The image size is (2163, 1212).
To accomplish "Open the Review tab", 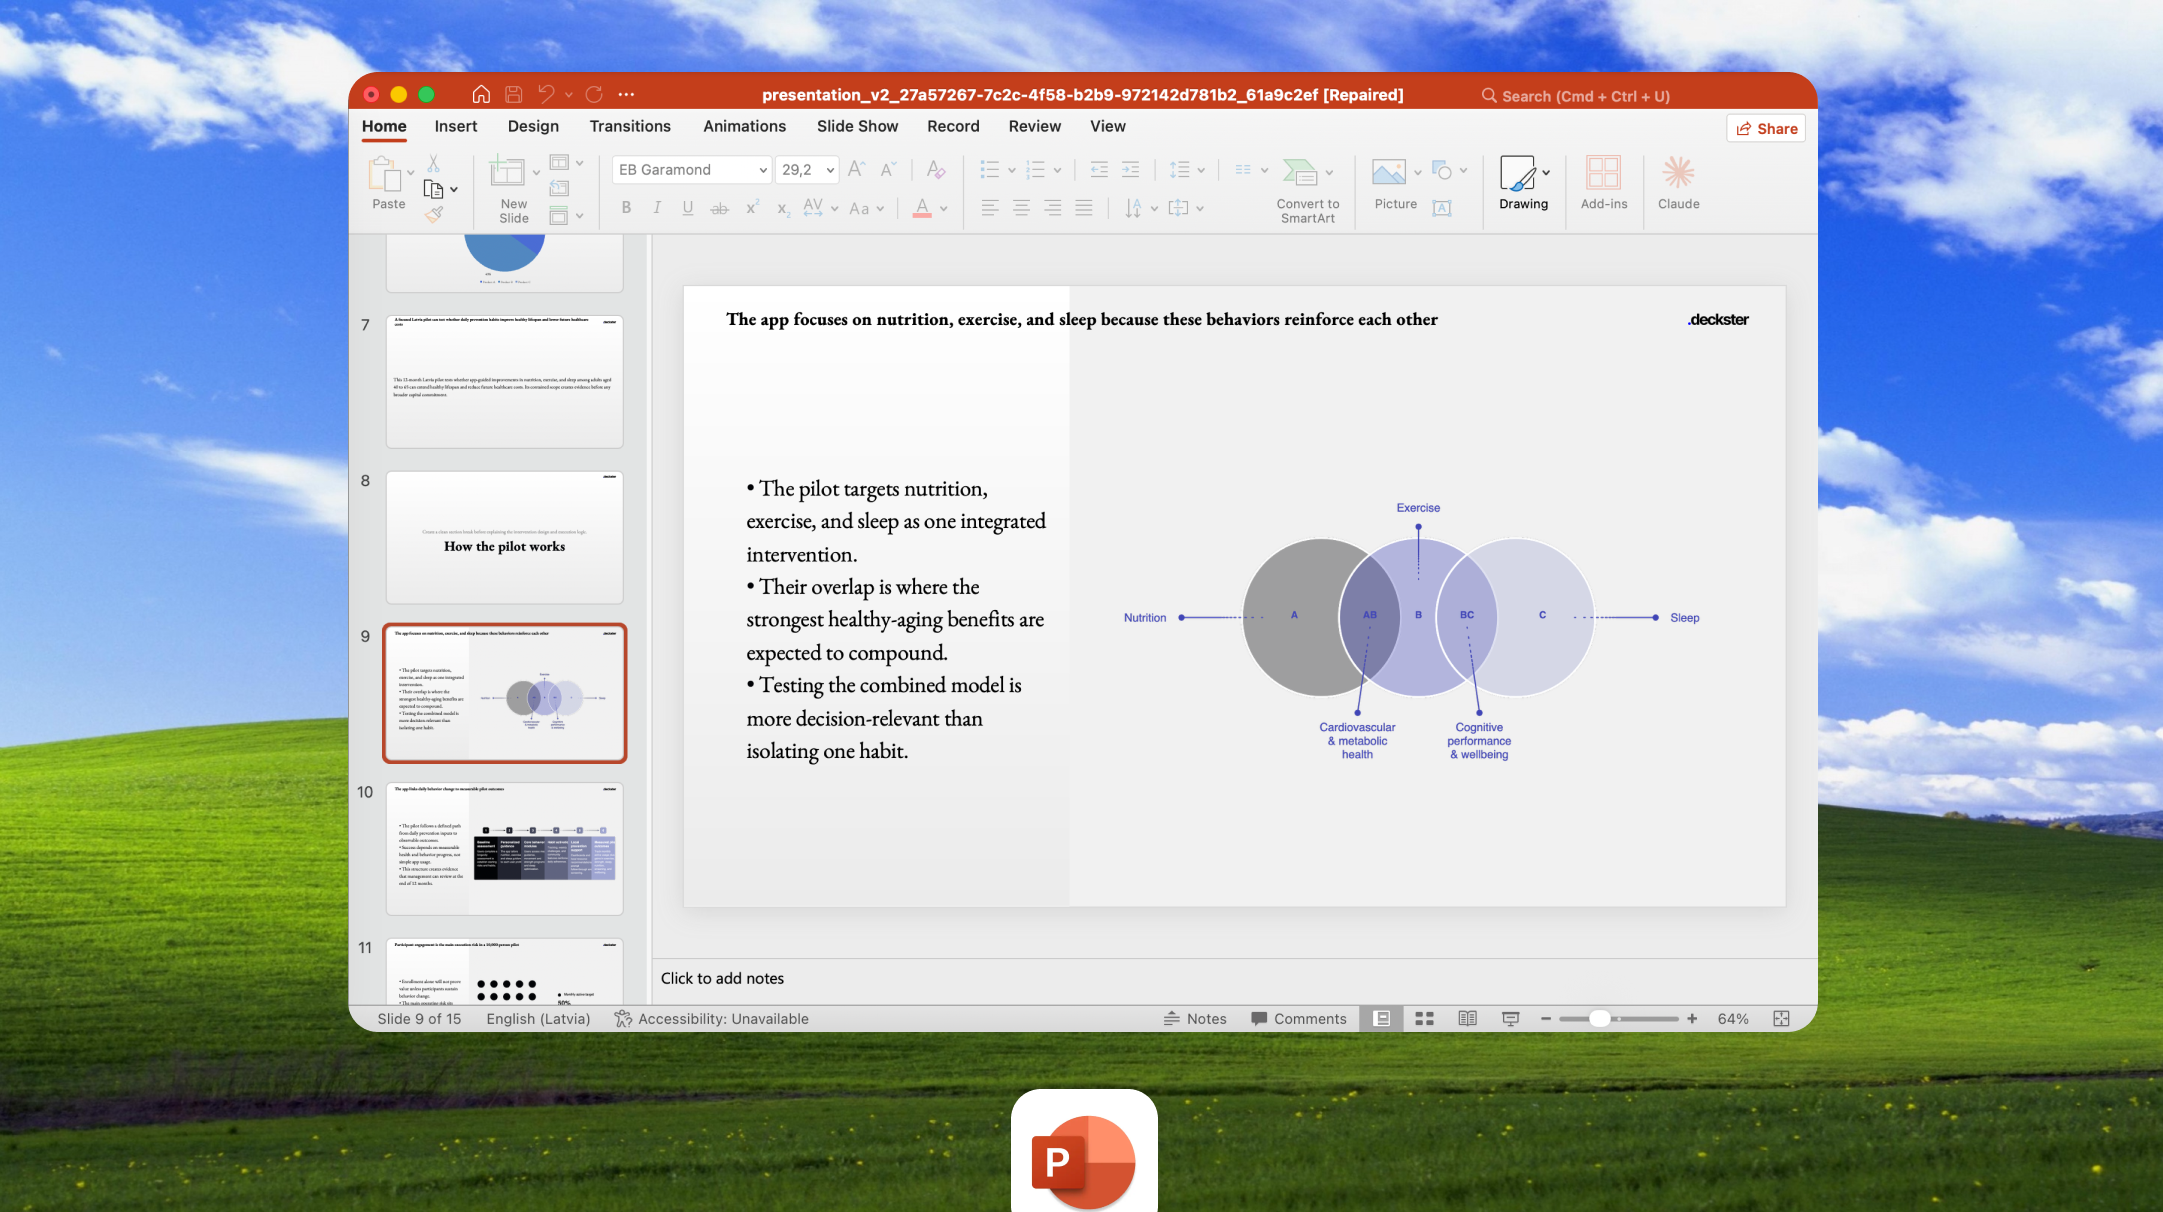I will pyautogui.click(x=1034, y=126).
